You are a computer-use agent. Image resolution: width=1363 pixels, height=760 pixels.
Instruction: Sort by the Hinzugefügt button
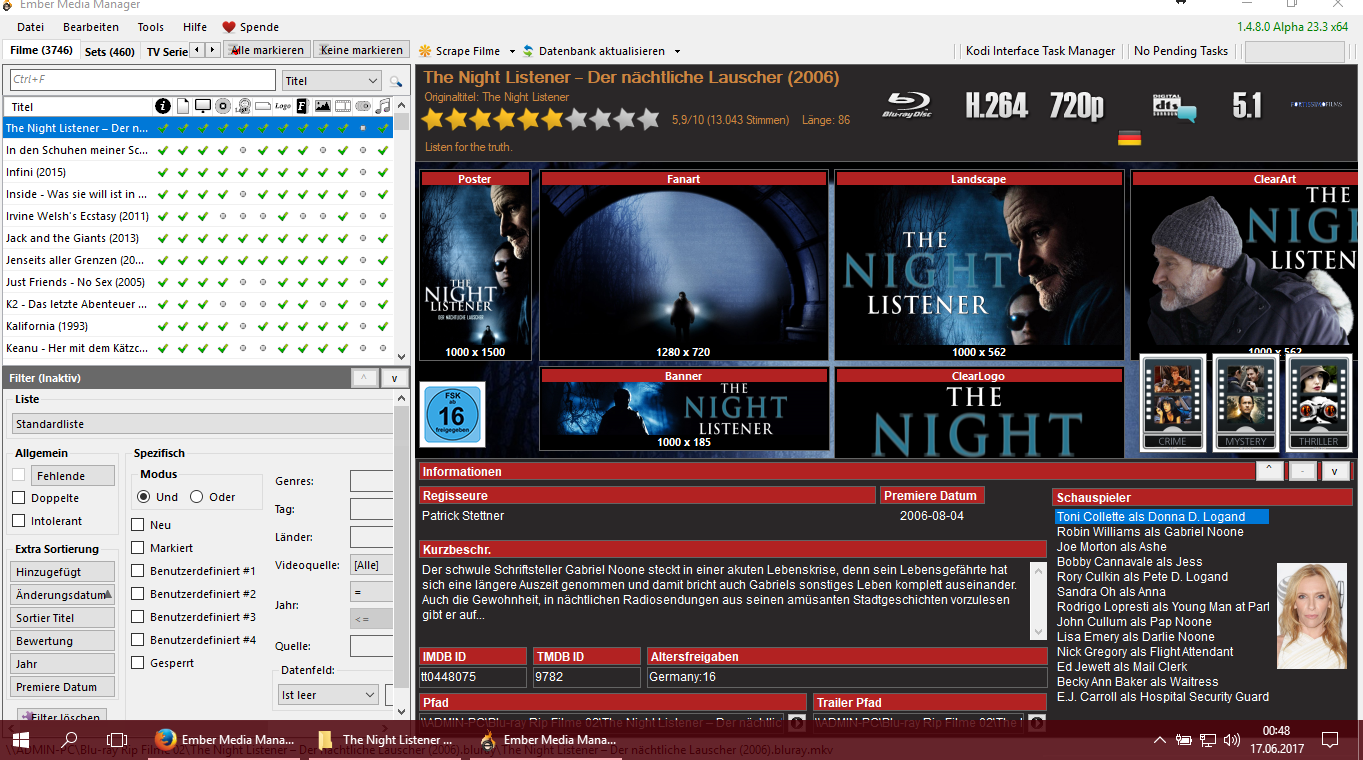pyautogui.click(x=62, y=572)
